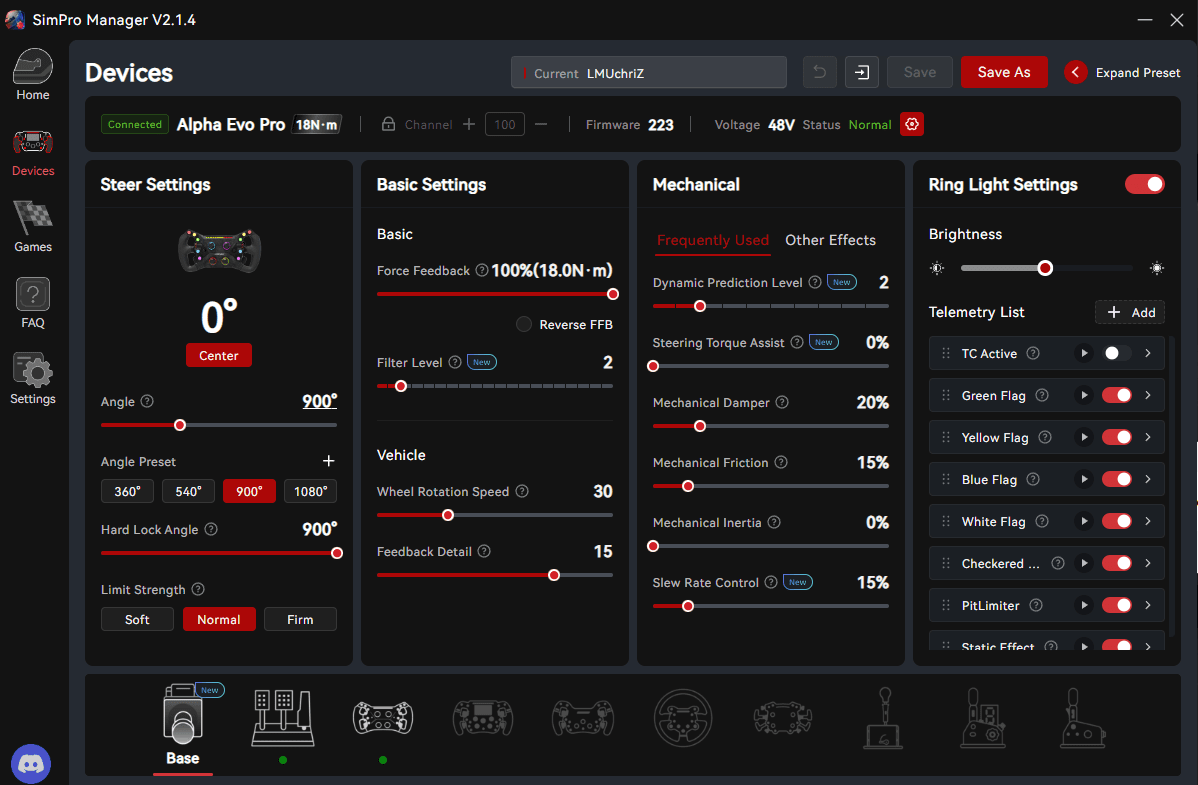The height and width of the screenshot is (785, 1198).
Task: Increase channel with plus icon
Action: pyautogui.click(x=468, y=124)
